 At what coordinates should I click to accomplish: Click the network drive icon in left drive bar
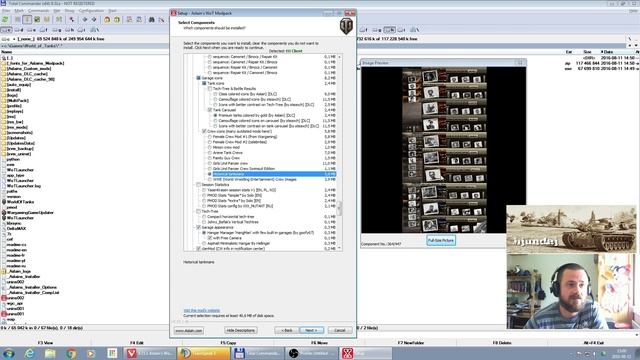(95, 30)
